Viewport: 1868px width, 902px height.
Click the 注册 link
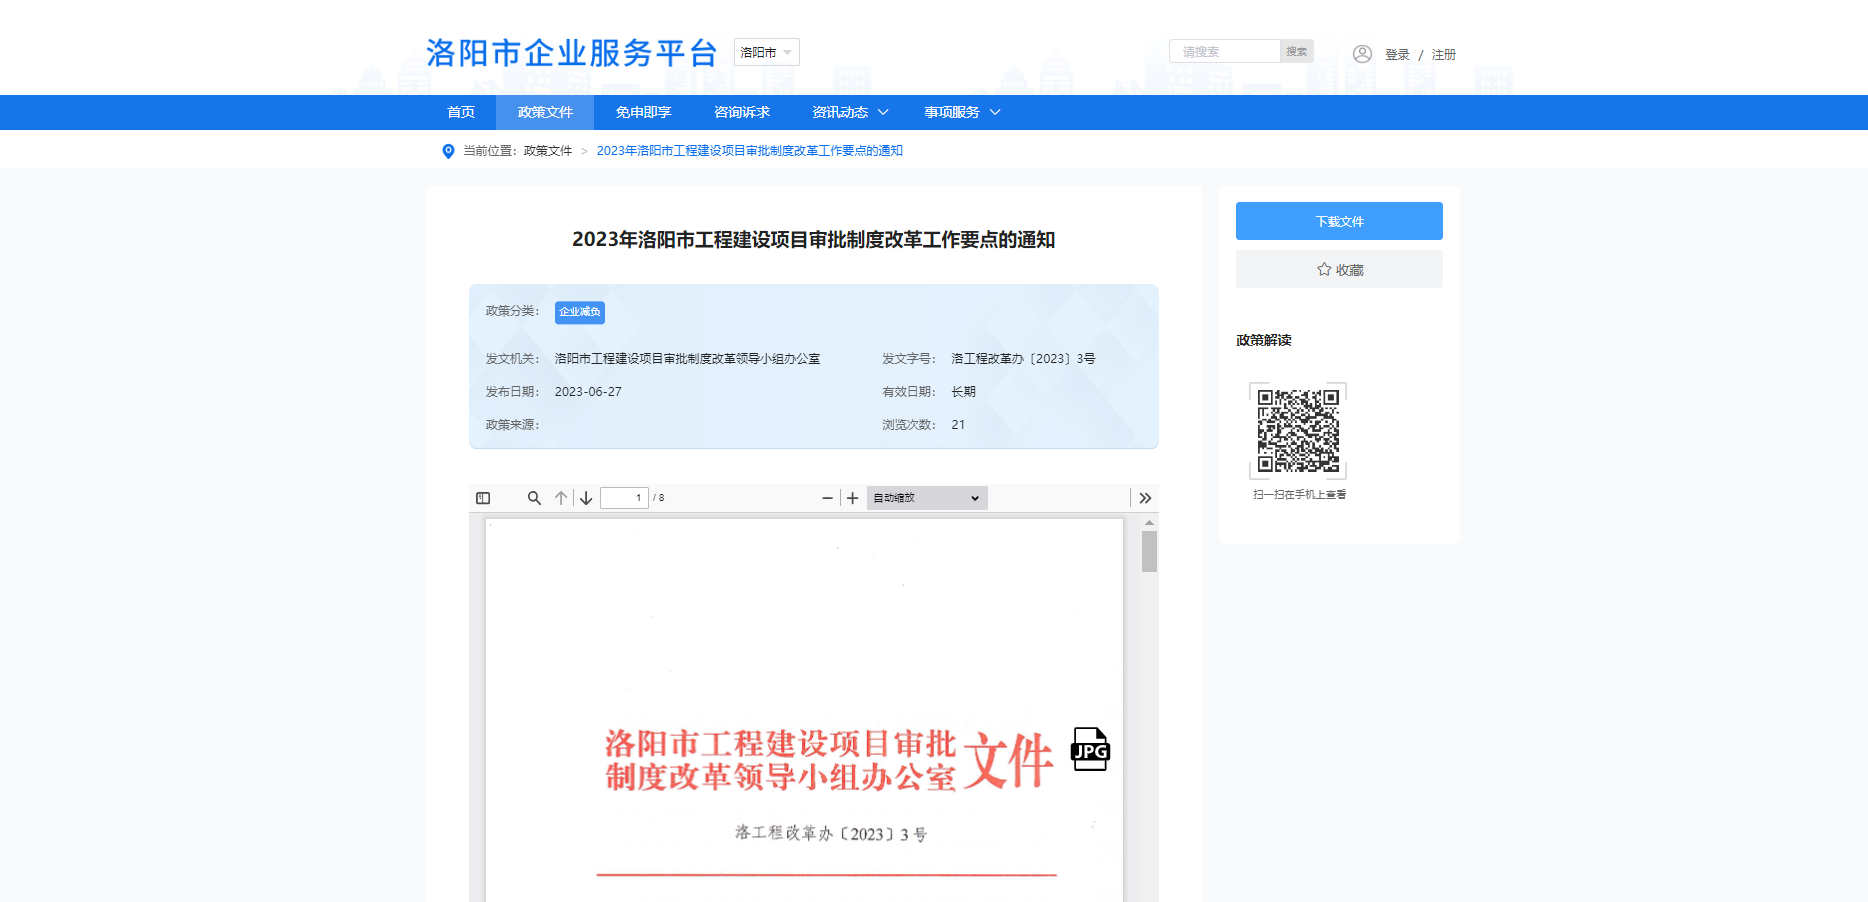click(x=1443, y=54)
